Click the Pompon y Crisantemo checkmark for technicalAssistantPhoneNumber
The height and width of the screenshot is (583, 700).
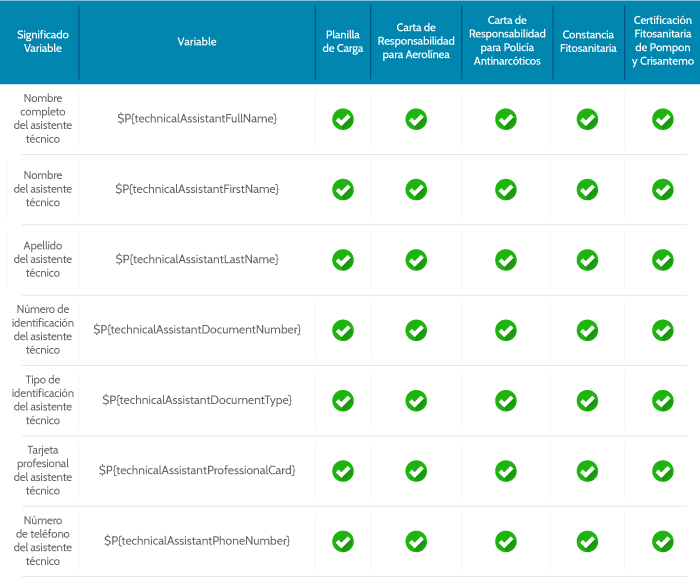tap(663, 541)
